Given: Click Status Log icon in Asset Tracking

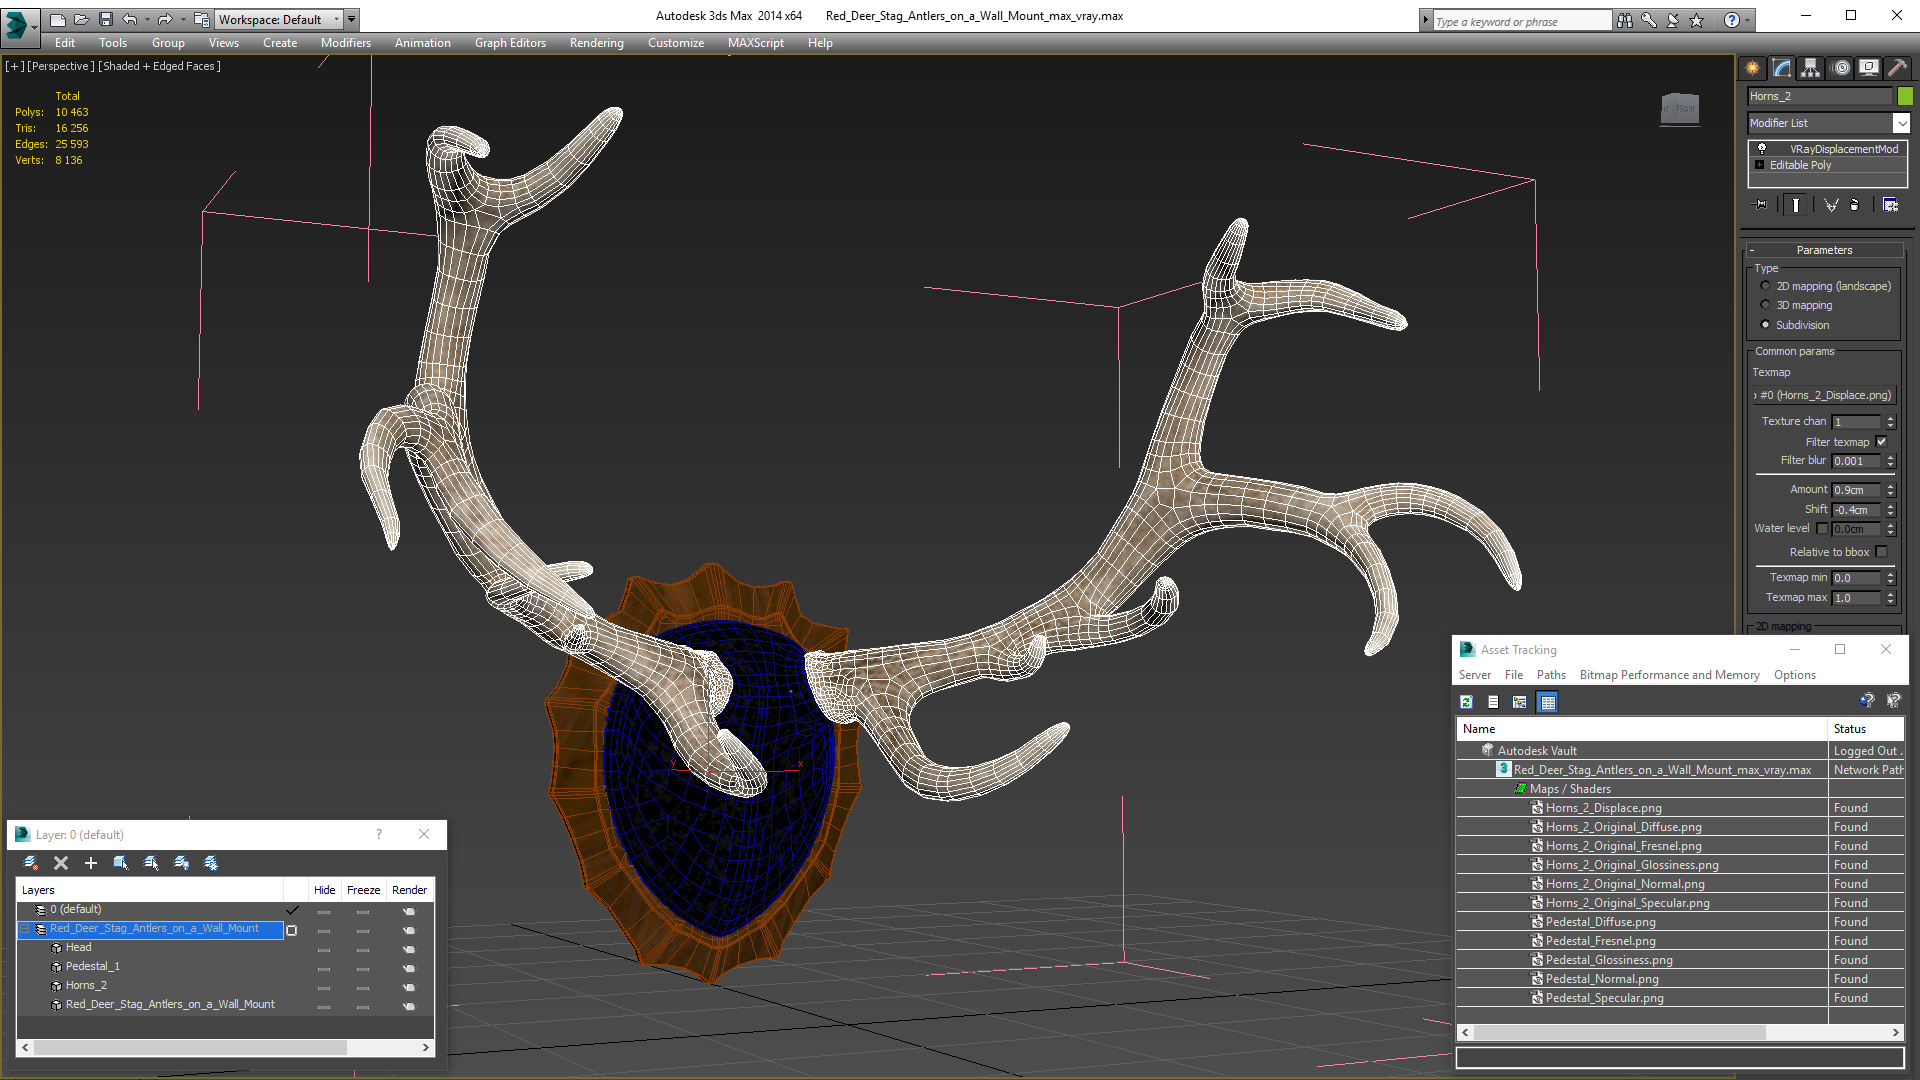Looking at the screenshot, I should (x=1493, y=702).
